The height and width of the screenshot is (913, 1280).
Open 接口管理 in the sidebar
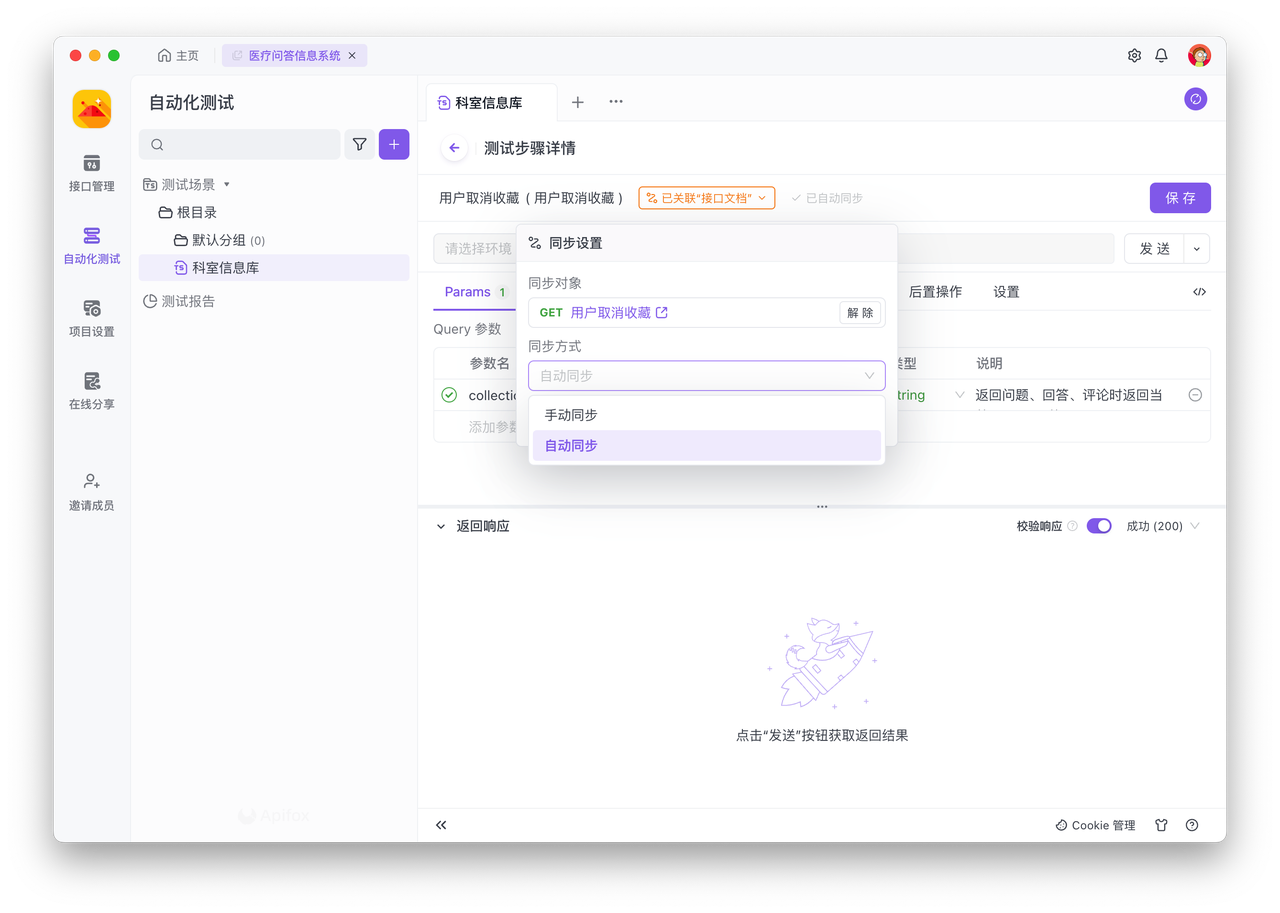point(91,172)
